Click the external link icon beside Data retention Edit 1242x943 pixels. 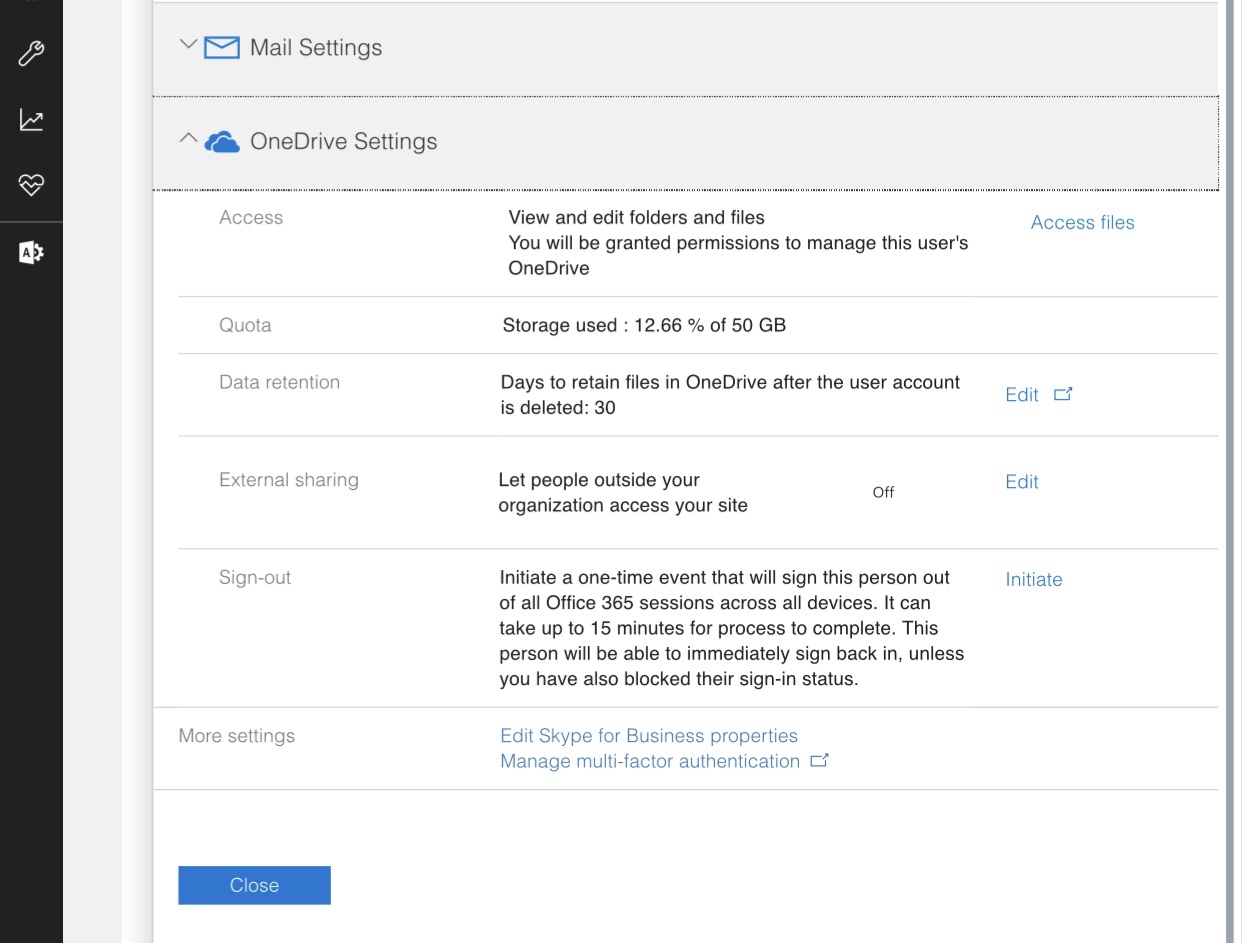click(1063, 394)
